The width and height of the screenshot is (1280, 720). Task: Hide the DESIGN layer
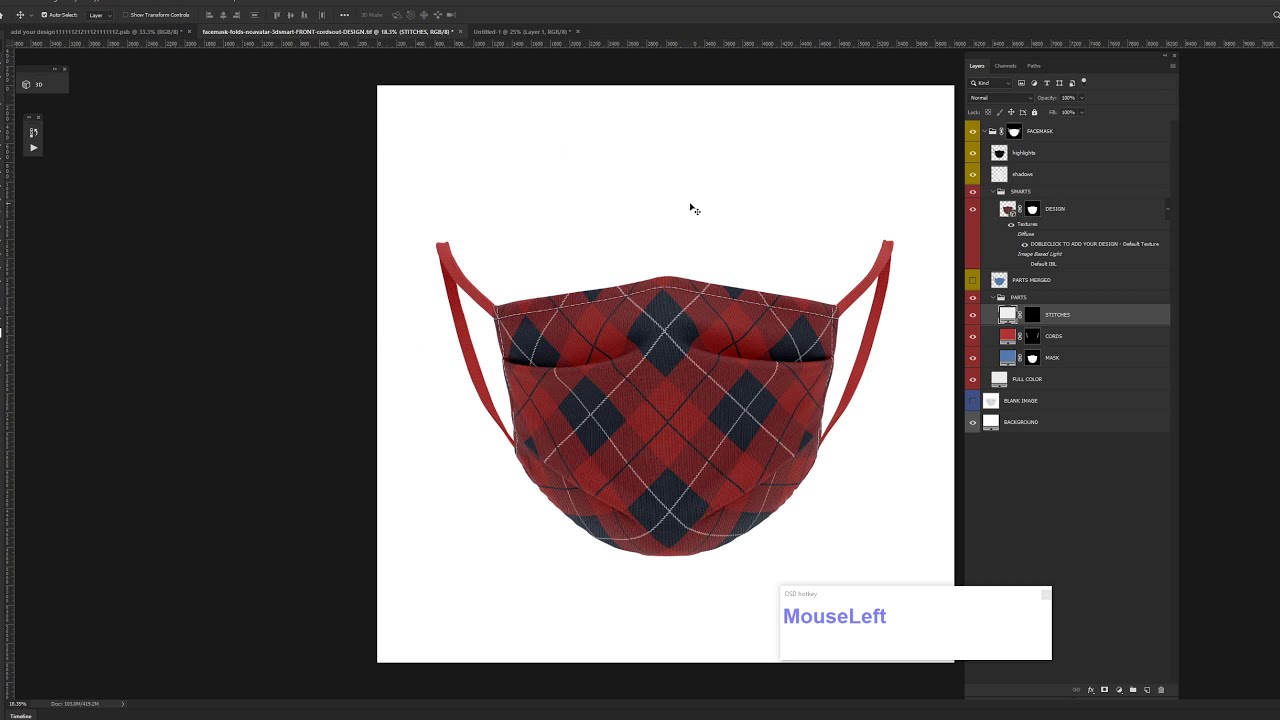point(972,209)
